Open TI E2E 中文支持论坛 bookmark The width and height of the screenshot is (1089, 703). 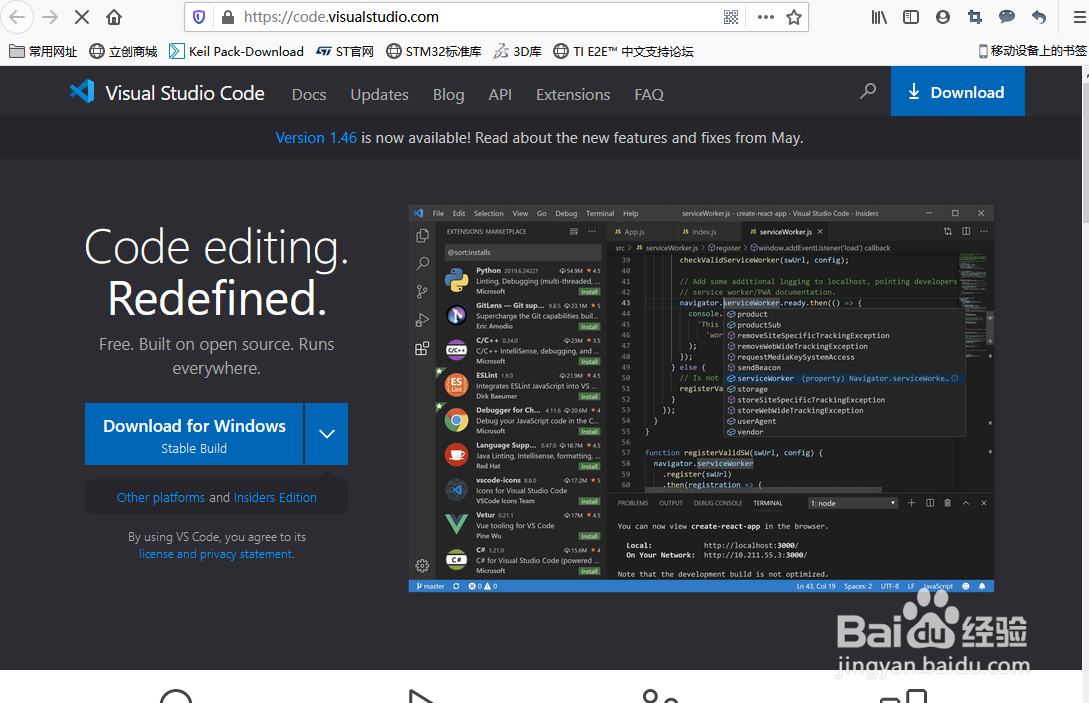tap(624, 51)
